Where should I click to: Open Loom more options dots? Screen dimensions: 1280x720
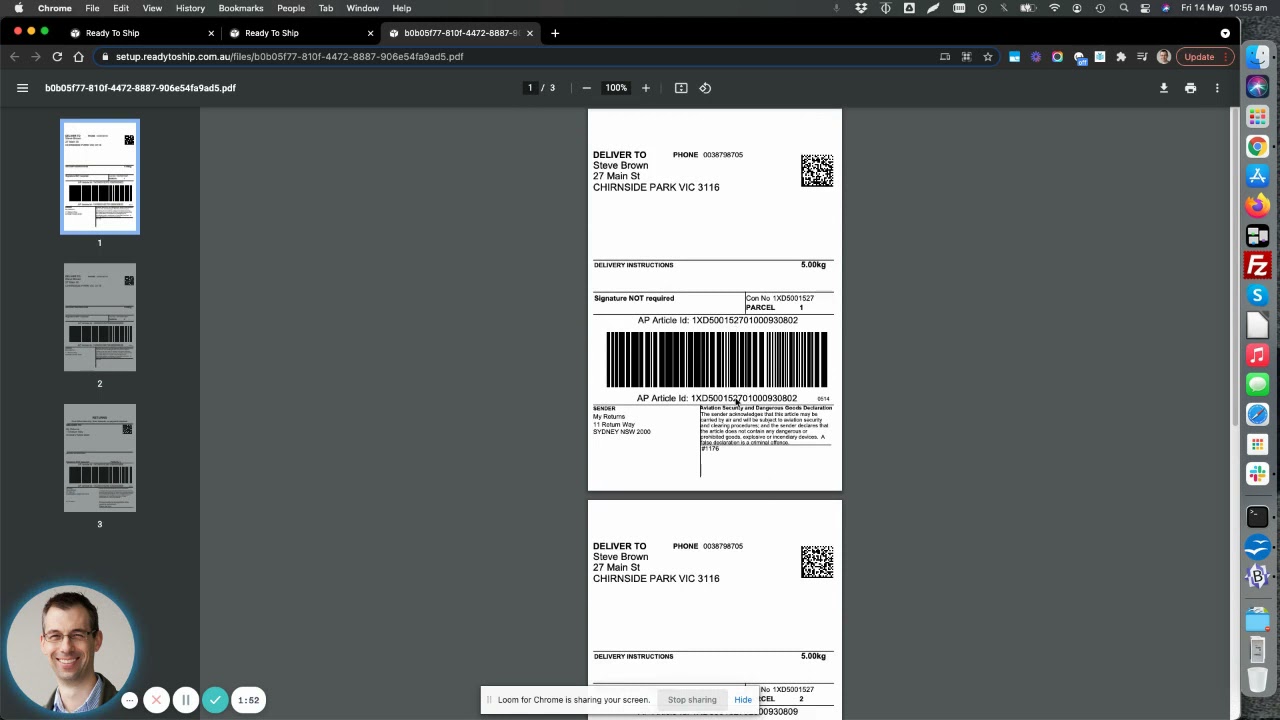tap(129, 700)
